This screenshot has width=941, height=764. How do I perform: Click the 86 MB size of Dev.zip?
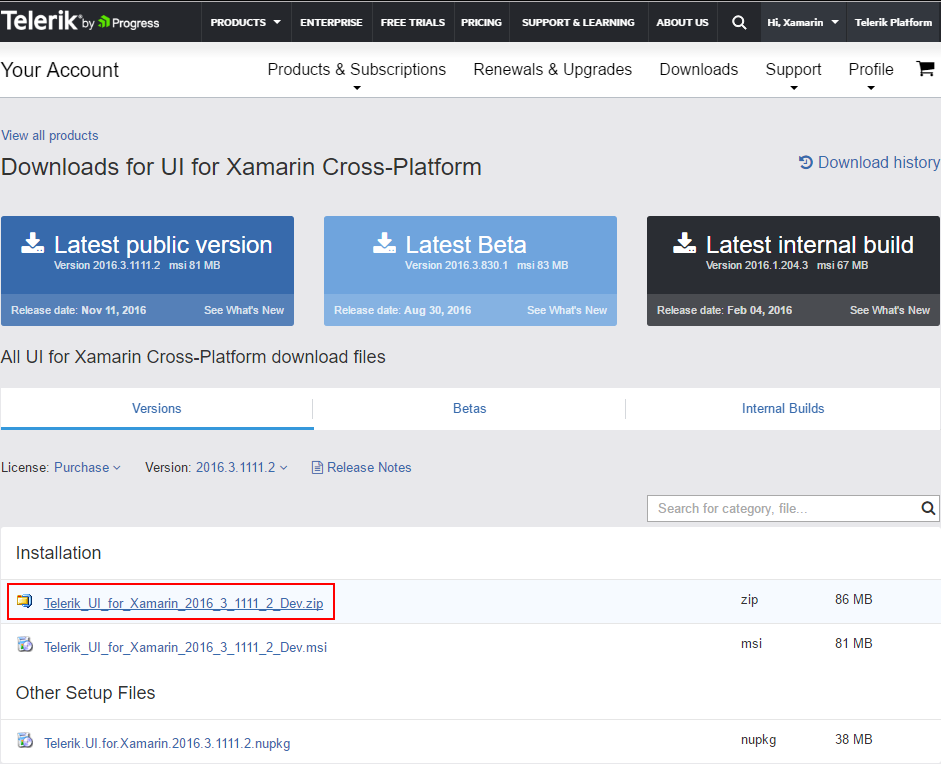coord(853,599)
